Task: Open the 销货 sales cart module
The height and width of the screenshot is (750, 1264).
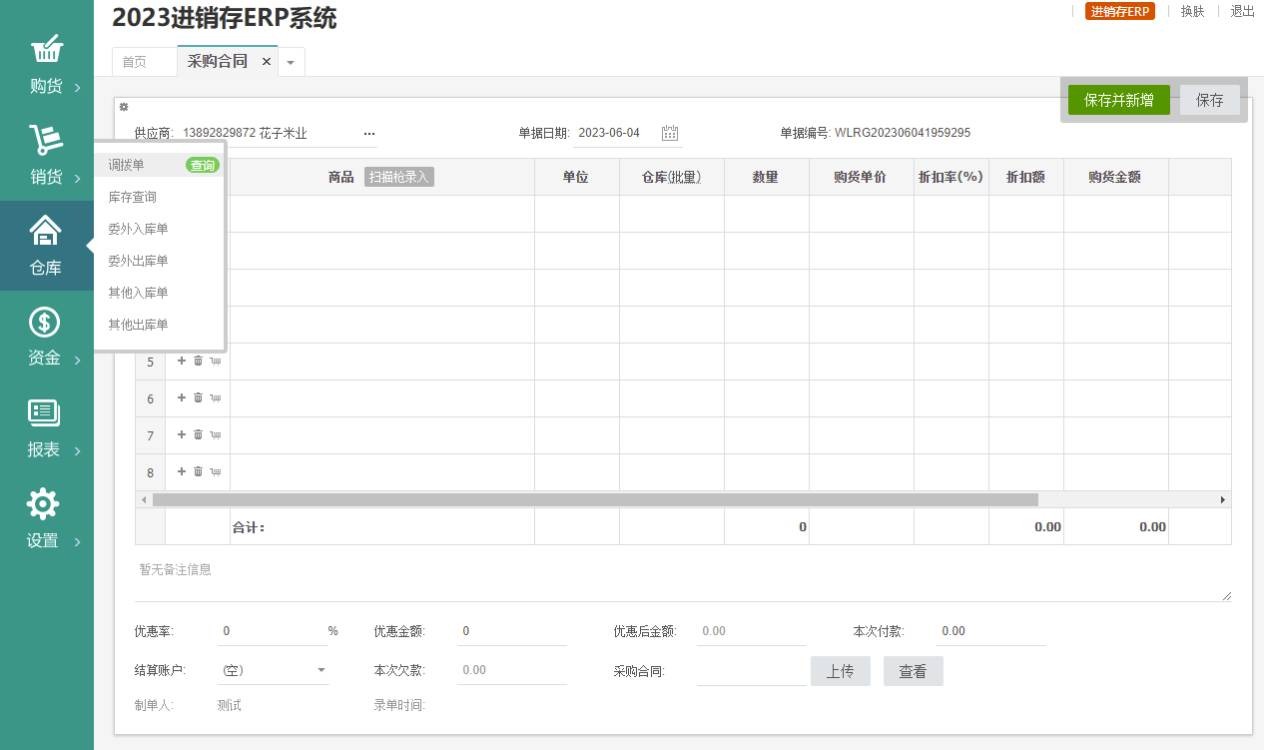Action: (47, 155)
